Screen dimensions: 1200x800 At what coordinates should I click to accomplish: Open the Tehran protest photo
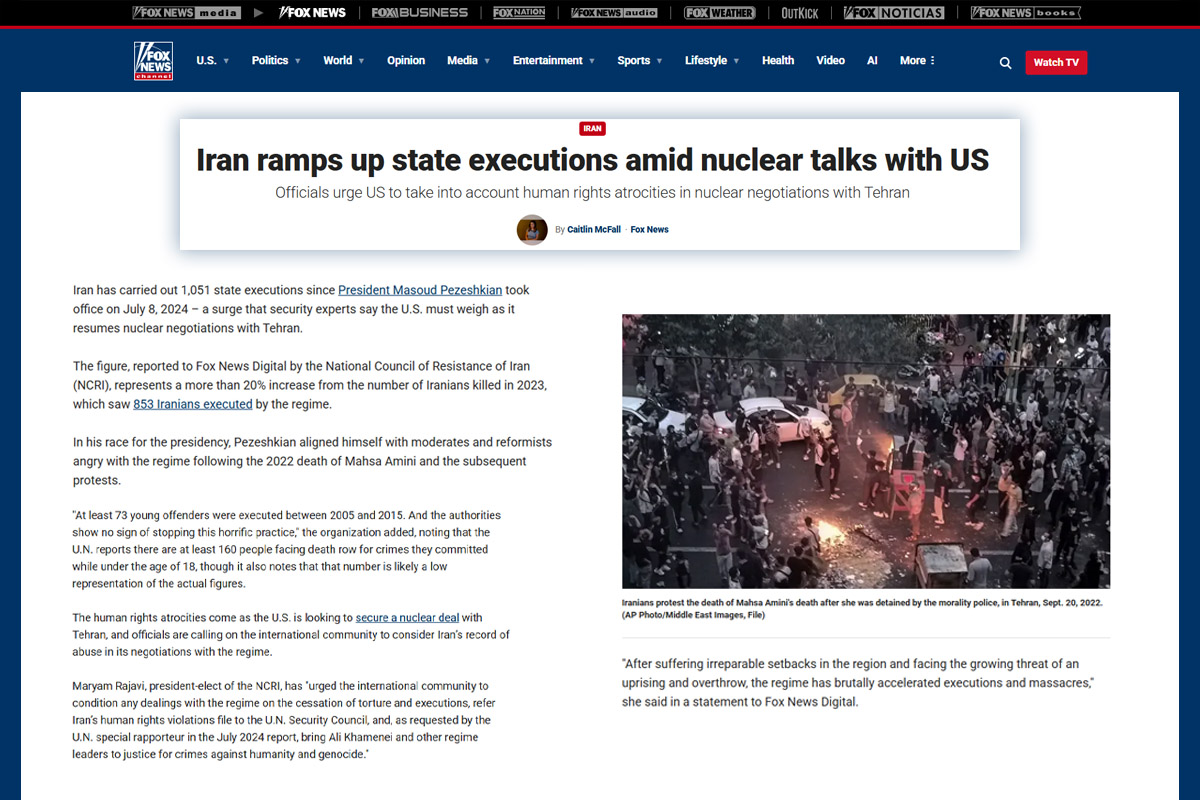866,451
